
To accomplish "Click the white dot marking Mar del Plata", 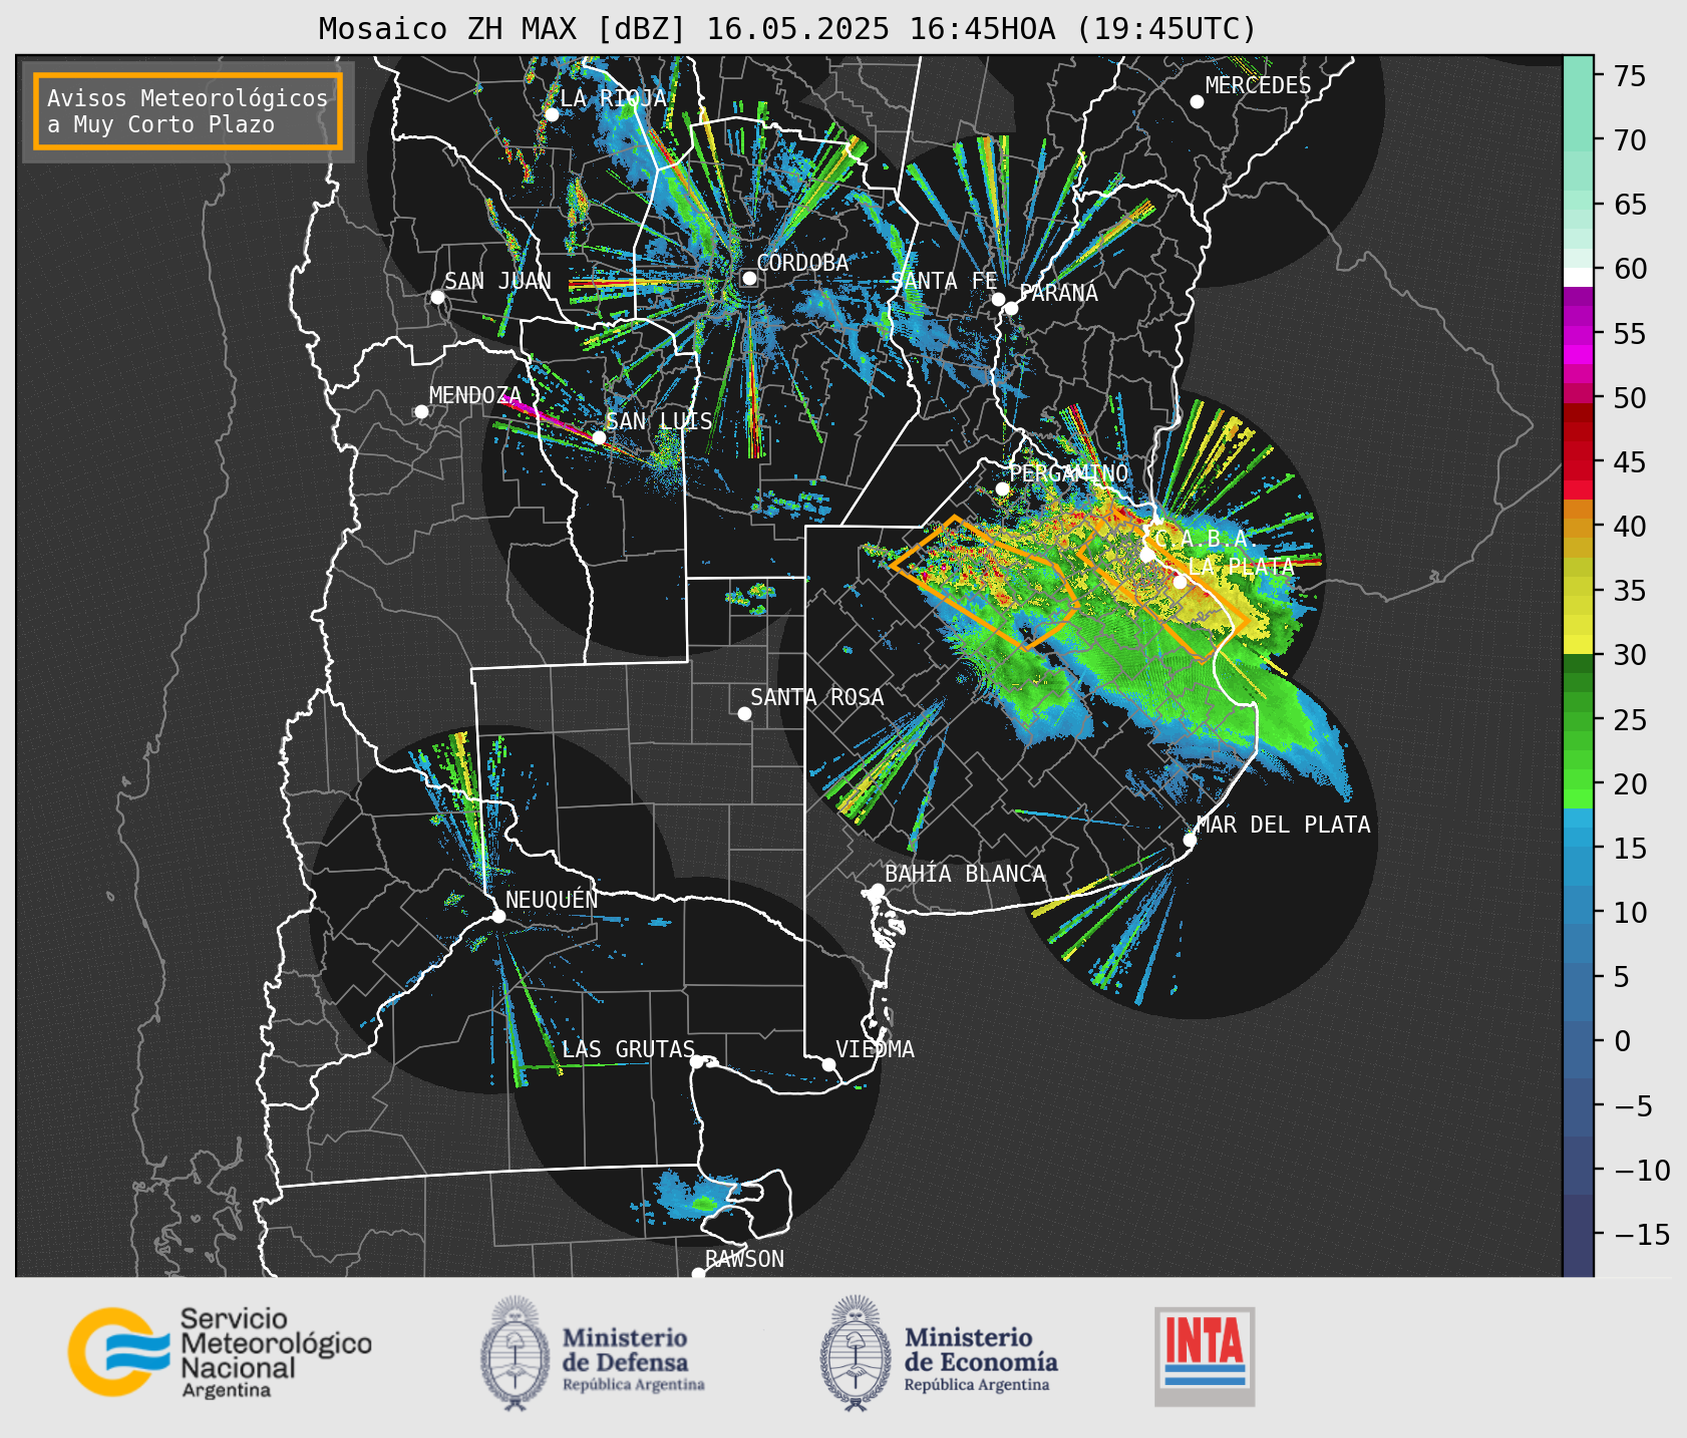I will 1190,840.
